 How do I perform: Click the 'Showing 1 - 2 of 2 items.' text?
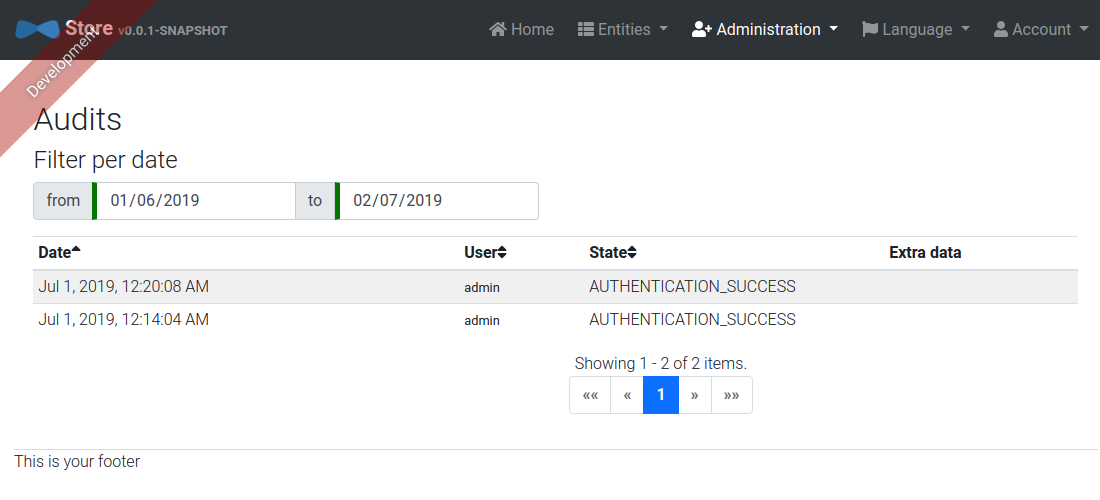point(661,363)
